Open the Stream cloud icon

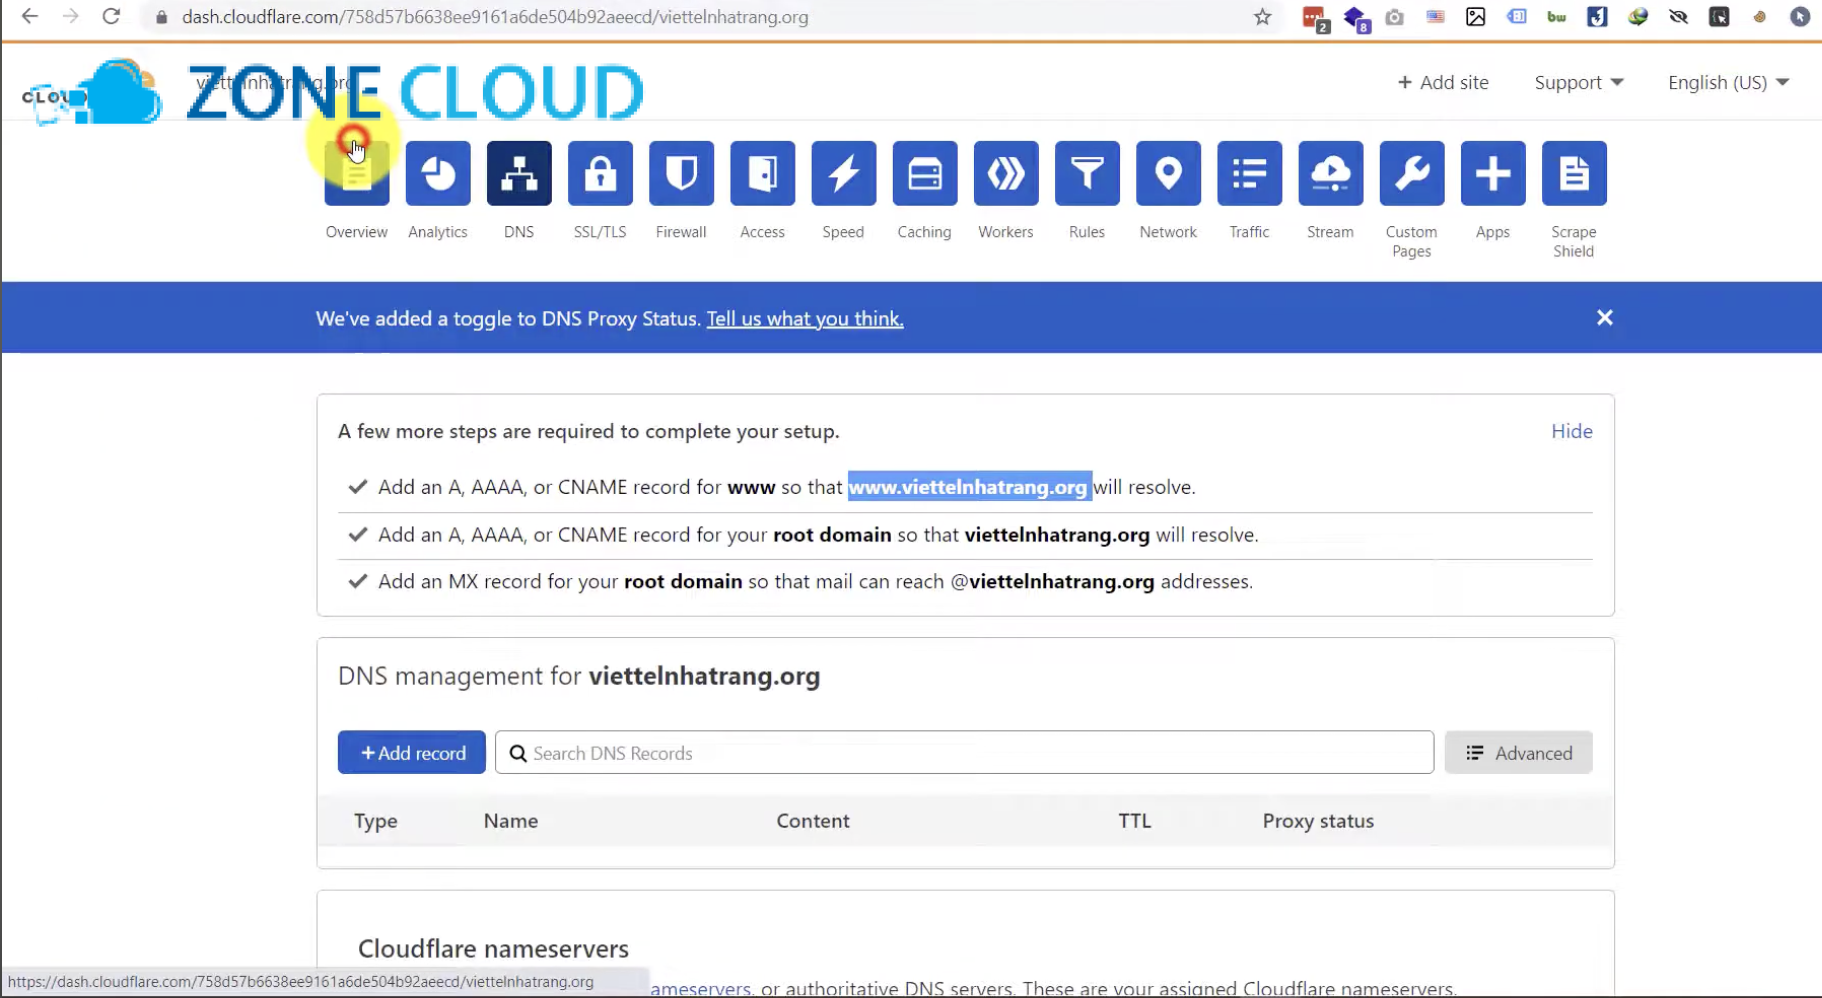pyautogui.click(x=1330, y=174)
